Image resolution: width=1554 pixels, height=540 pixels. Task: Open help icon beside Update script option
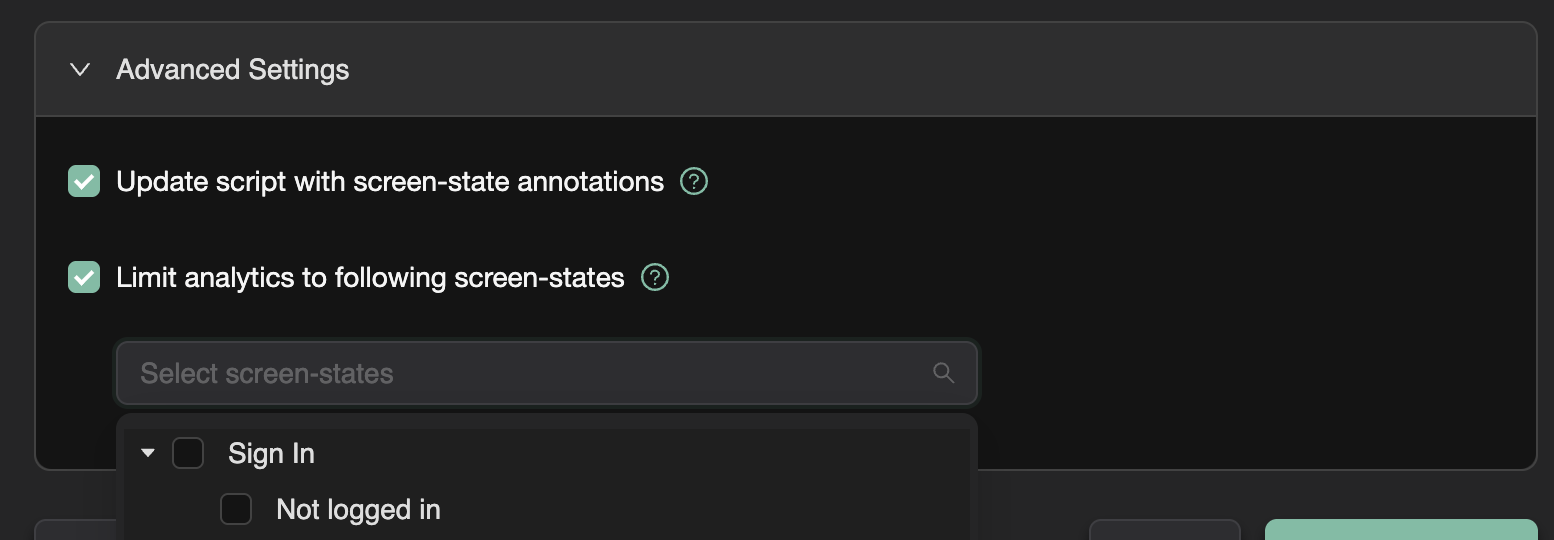(x=694, y=182)
